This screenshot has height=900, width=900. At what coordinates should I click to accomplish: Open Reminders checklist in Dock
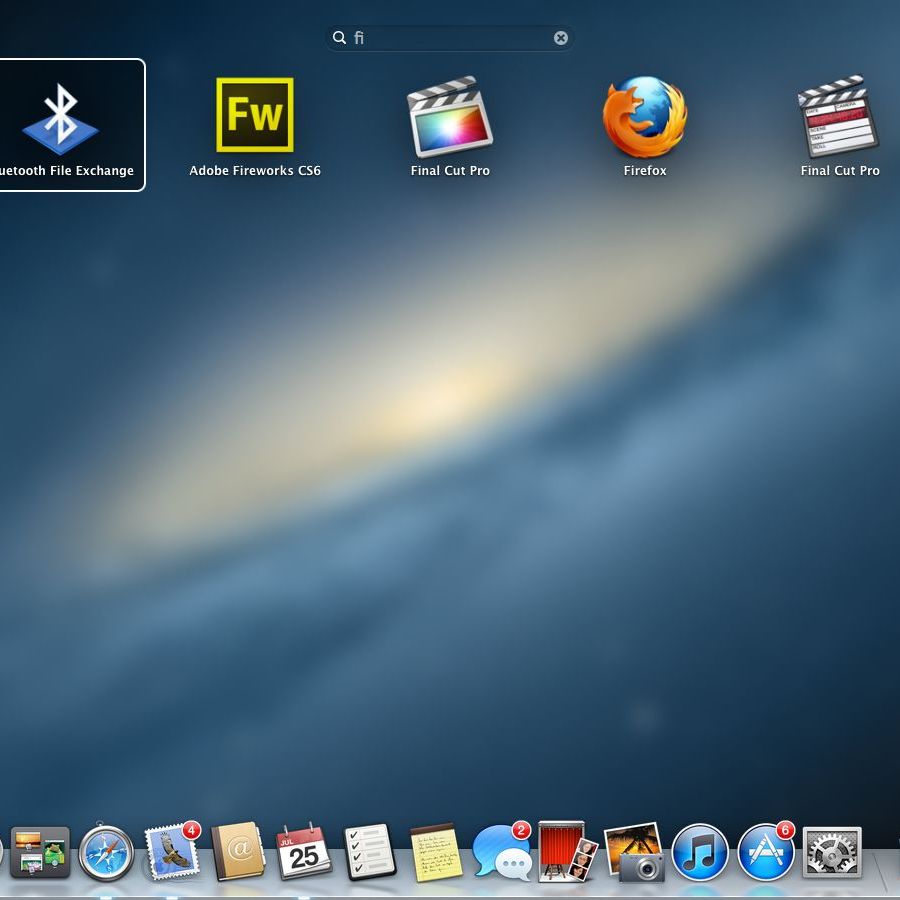pos(370,852)
